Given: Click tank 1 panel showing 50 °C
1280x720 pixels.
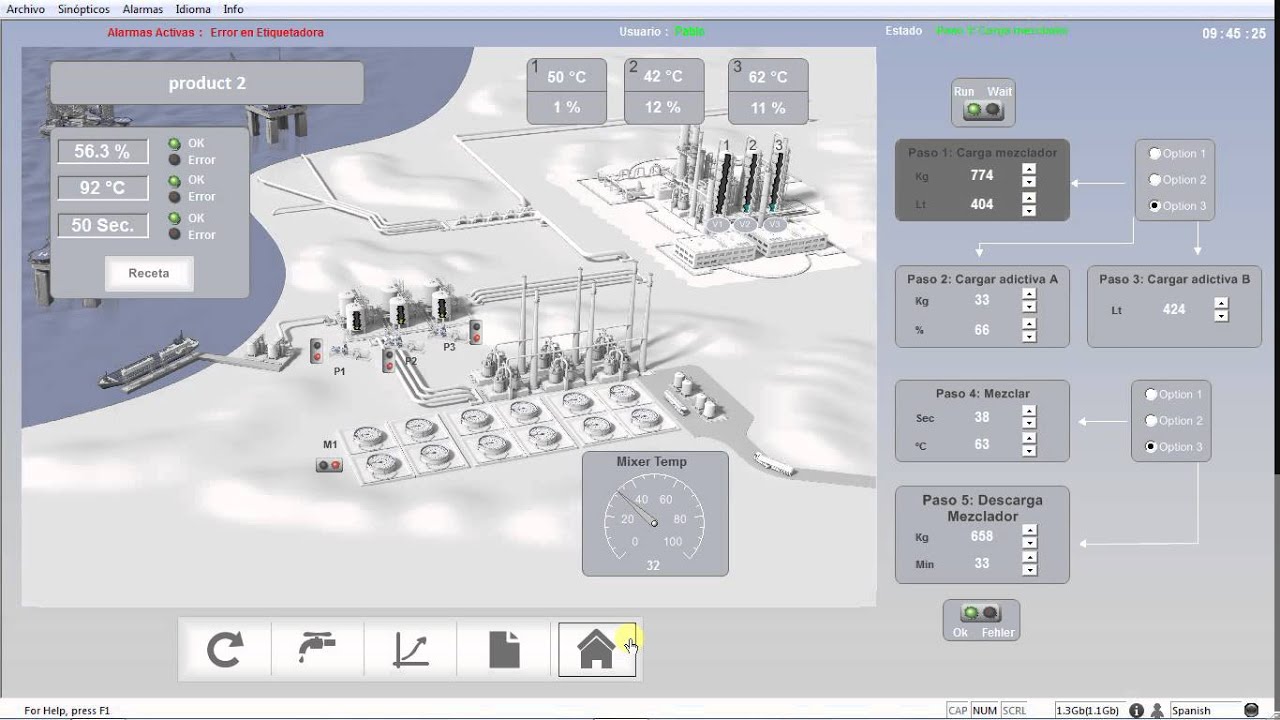Looking at the screenshot, I should tap(567, 91).
